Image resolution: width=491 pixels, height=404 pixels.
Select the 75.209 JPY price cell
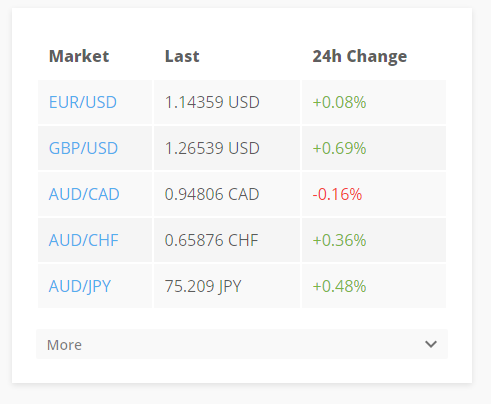pyautogui.click(x=227, y=286)
